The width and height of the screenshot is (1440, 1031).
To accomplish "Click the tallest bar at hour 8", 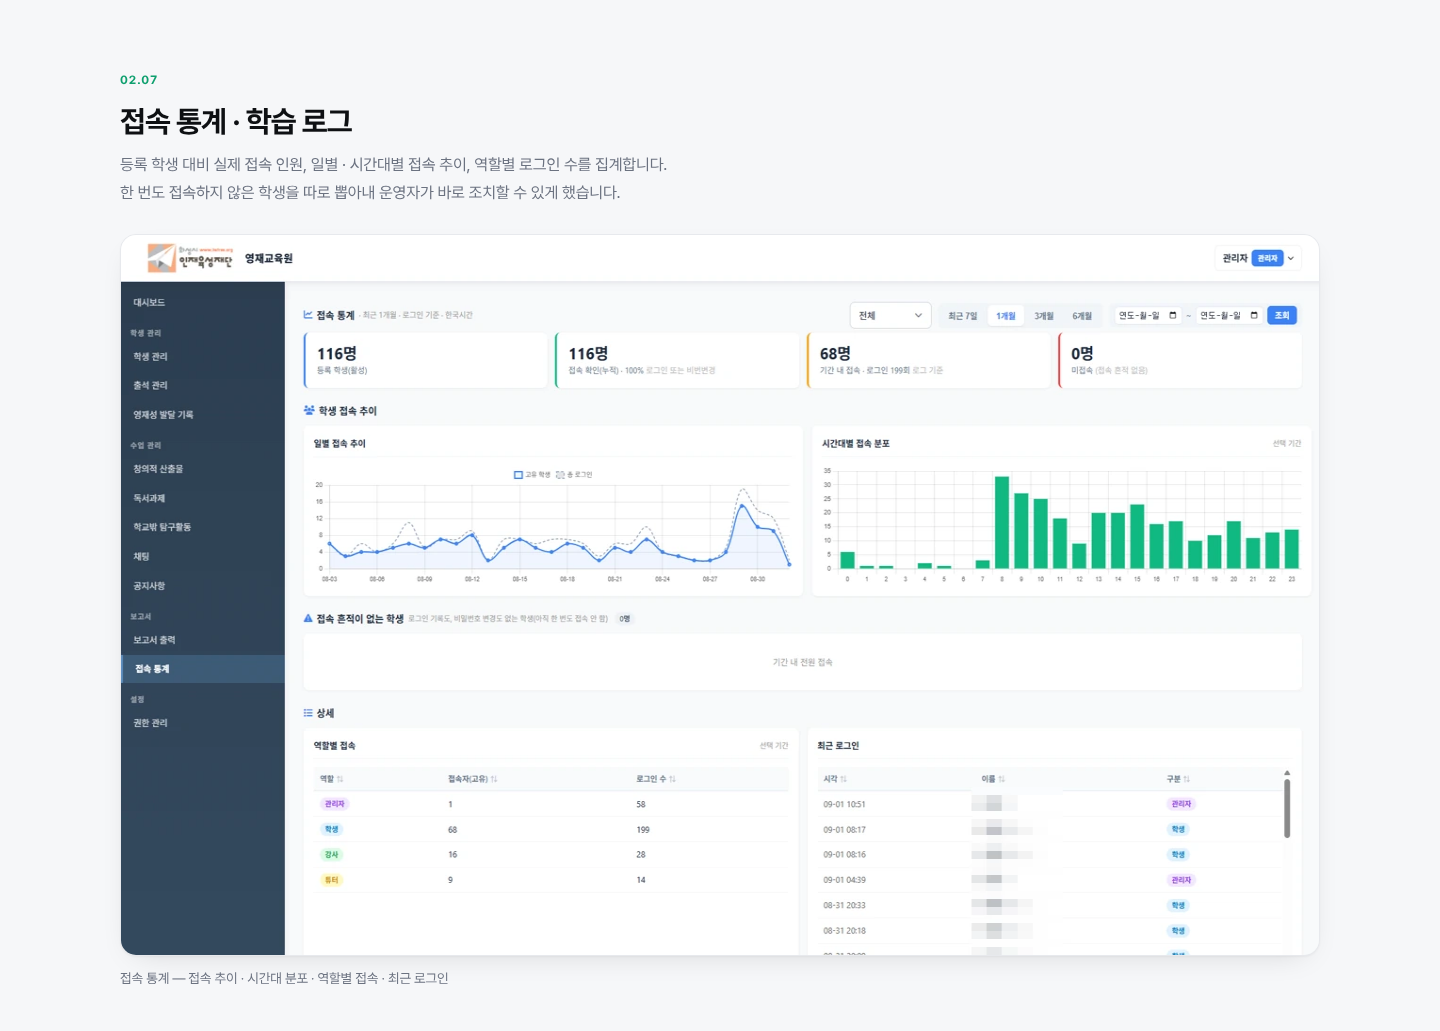I will pyautogui.click(x=1002, y=522).
